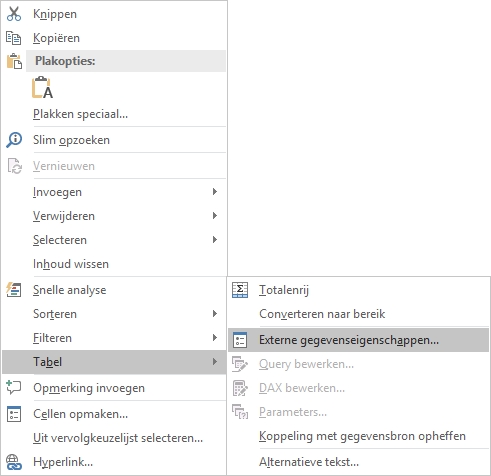Expand the Verwijderen submenu arrow
491x476 pixels.
tap(215, 216)
